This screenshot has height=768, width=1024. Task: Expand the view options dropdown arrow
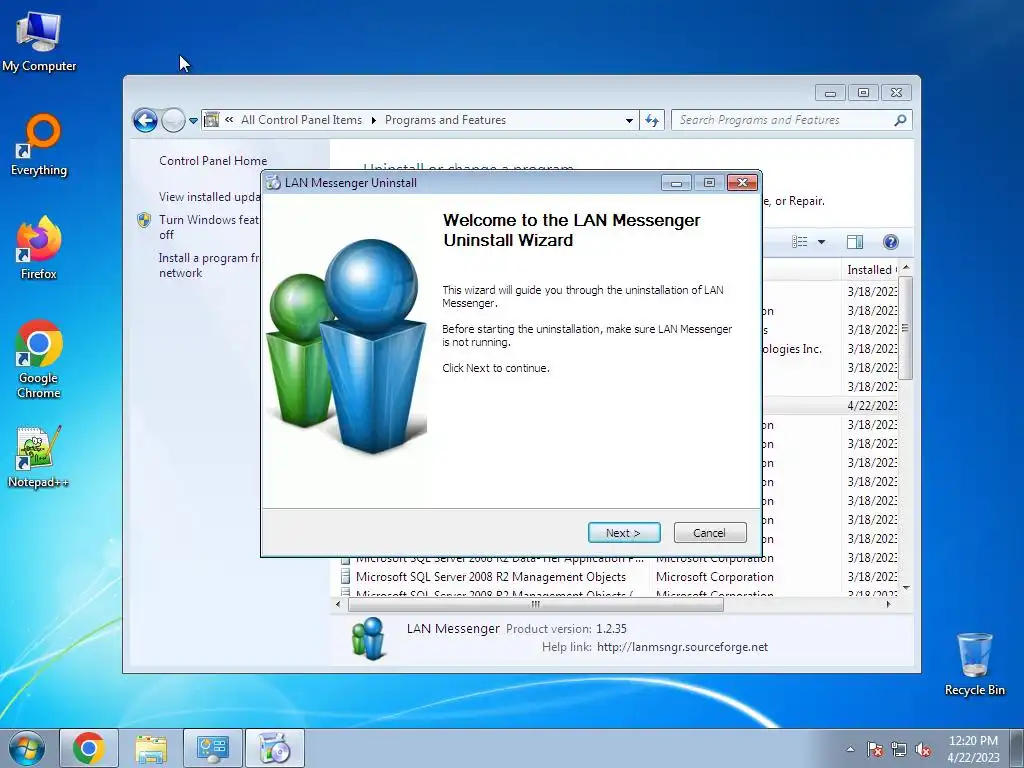pyautogui.click(x=822, y=242)
